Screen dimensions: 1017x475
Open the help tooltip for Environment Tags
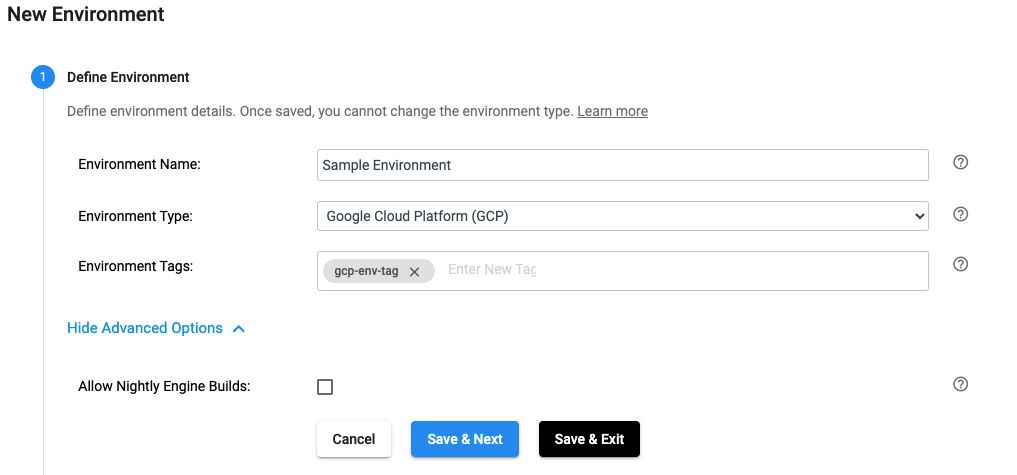pos(960,265)
